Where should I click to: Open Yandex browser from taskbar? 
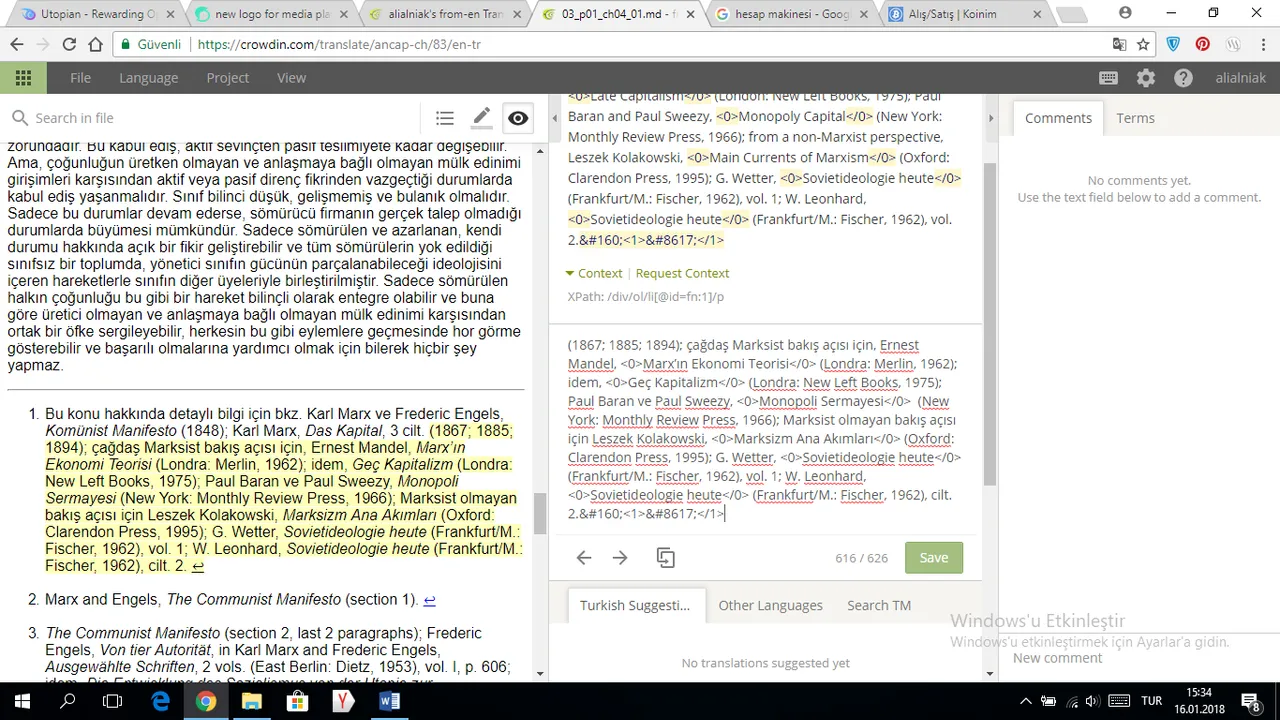pos(344,701)
